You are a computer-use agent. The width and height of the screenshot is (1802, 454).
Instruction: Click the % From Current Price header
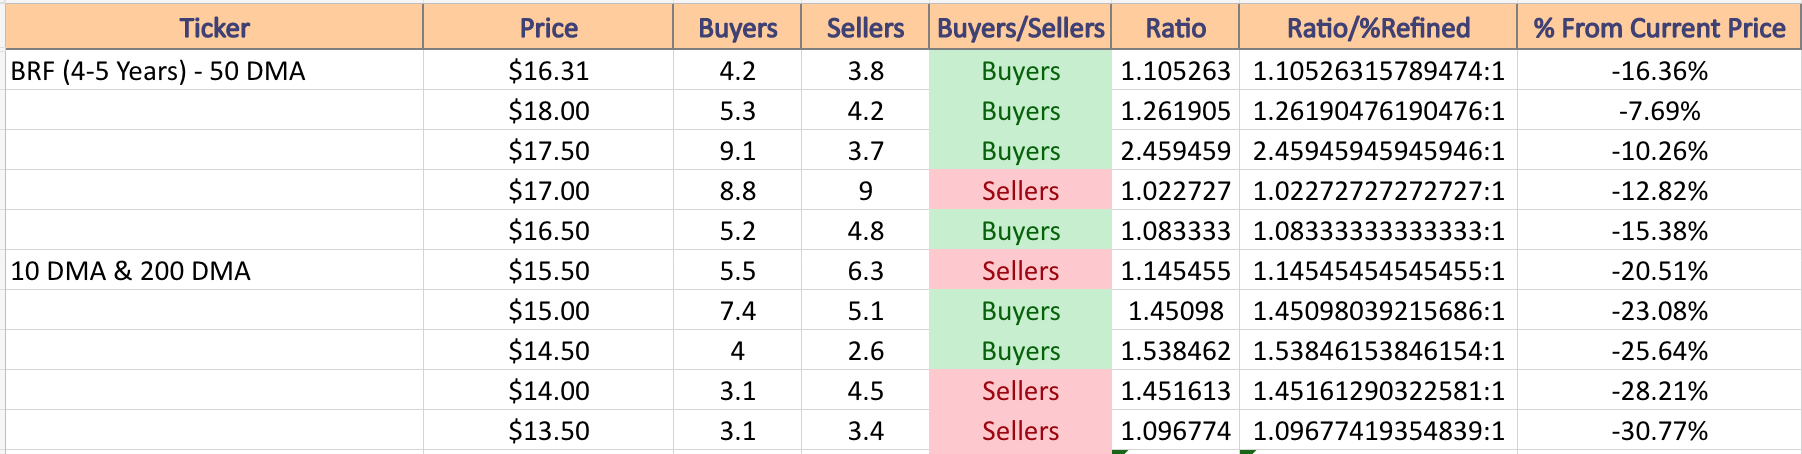[1659, 27]
